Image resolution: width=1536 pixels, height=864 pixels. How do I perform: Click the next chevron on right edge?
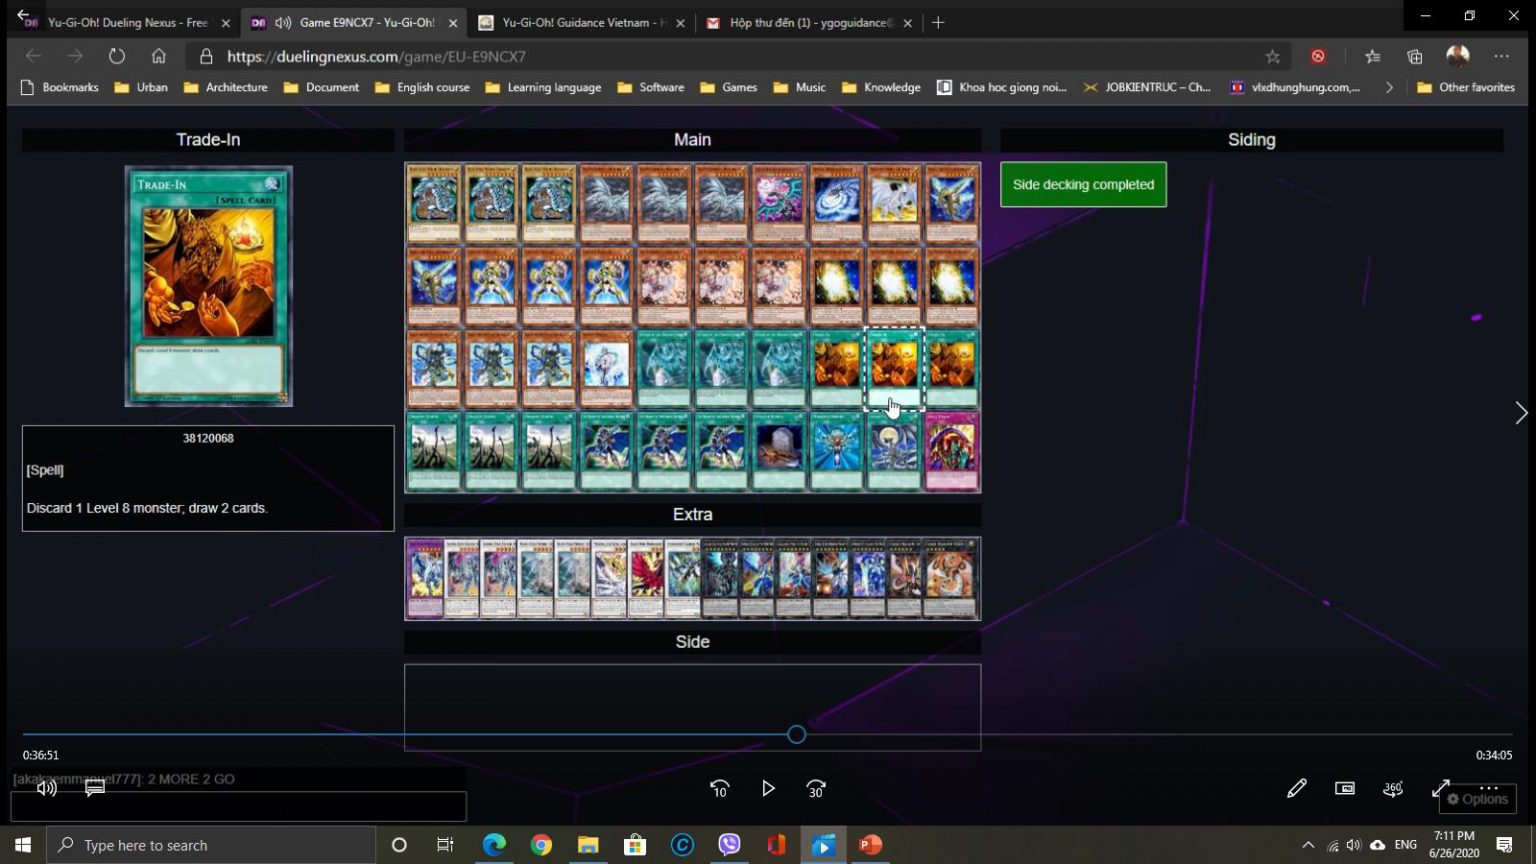coord(1521,413)
